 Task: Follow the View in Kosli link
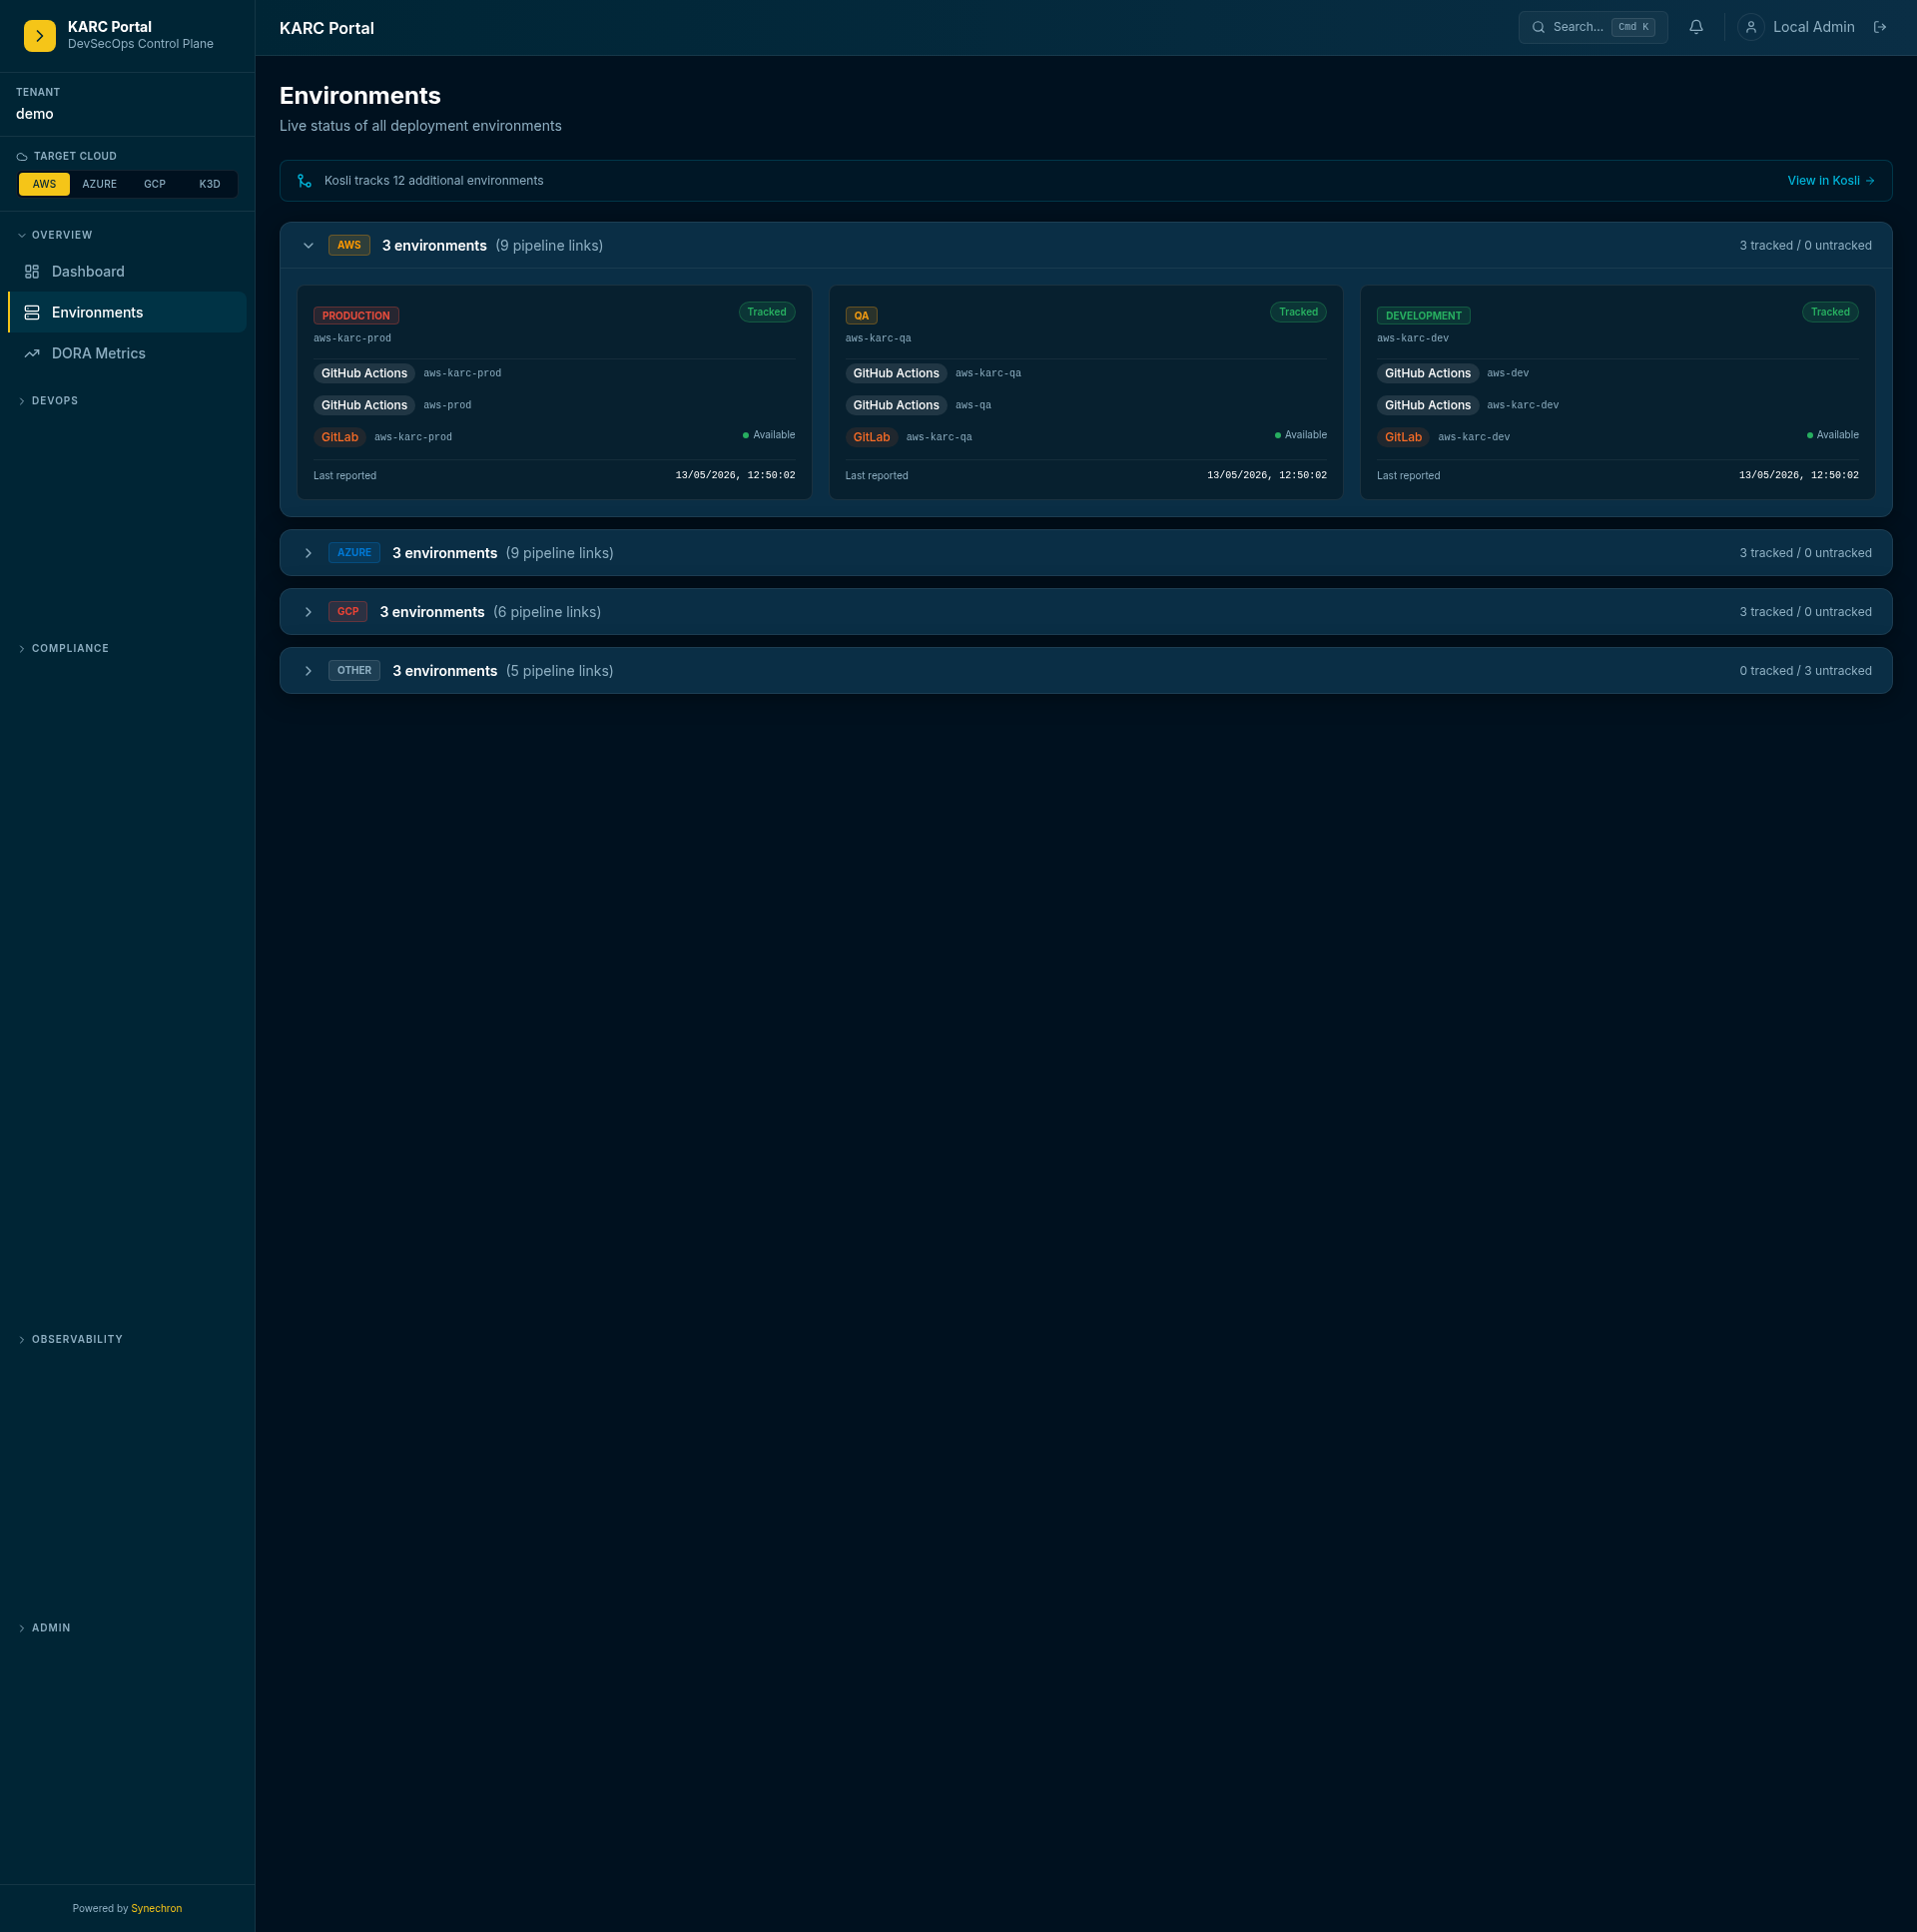click(x=1830, y=181)
